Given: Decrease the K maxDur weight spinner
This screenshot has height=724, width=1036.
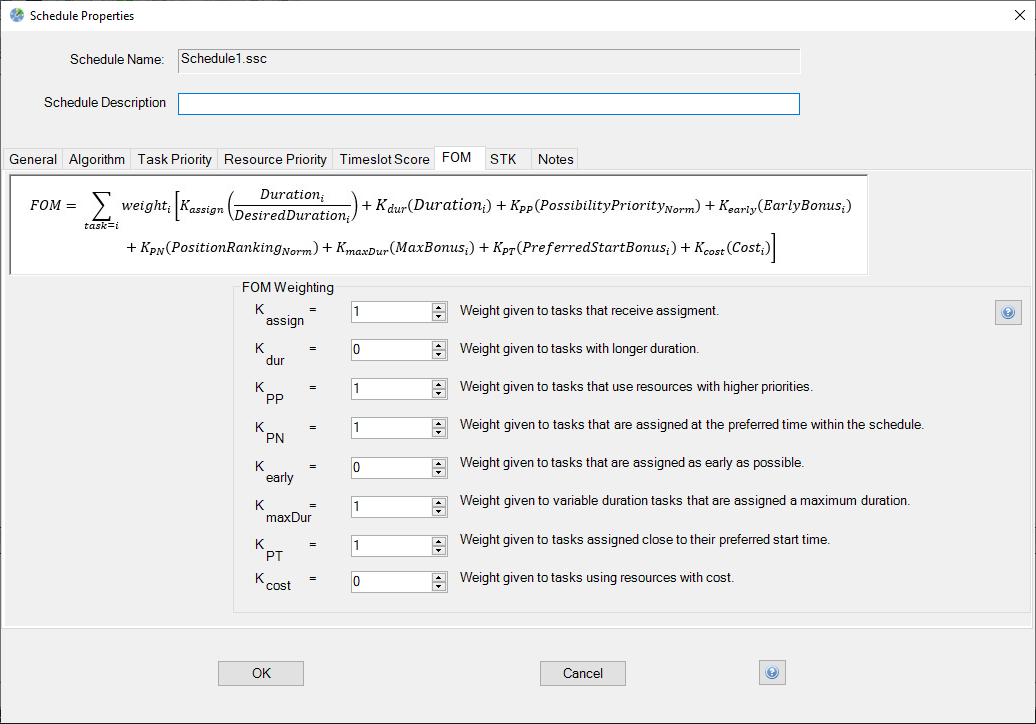Looking at the screenshot, I should pos(438,511).
